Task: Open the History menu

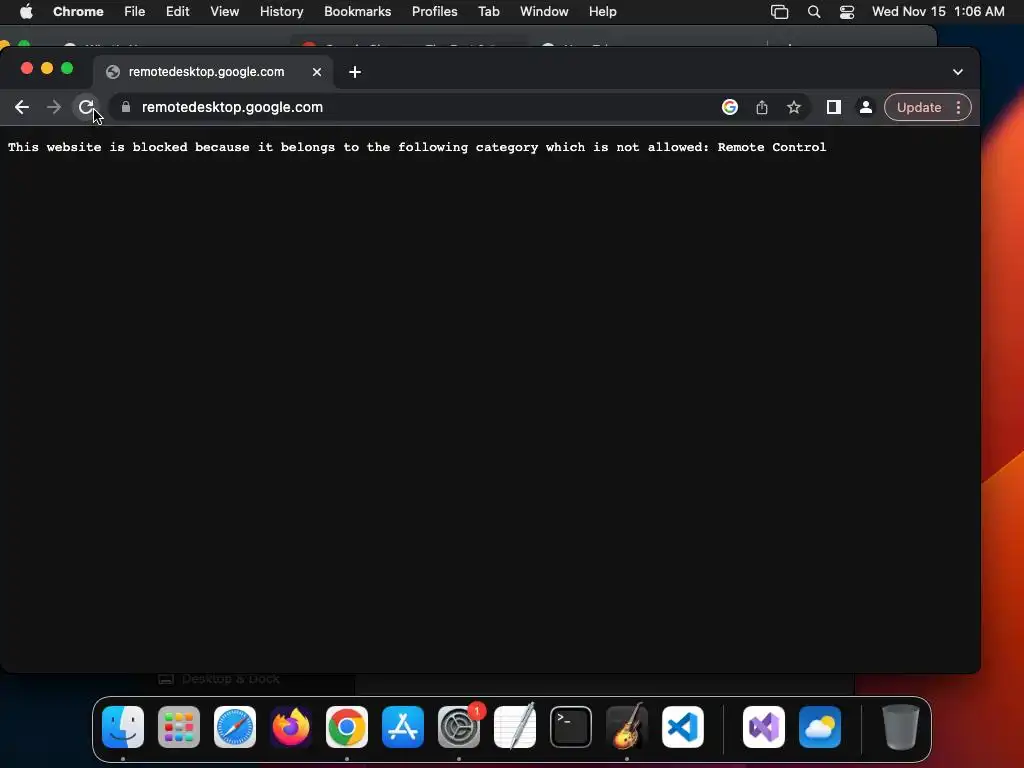Action: click(x=281, y=11)
